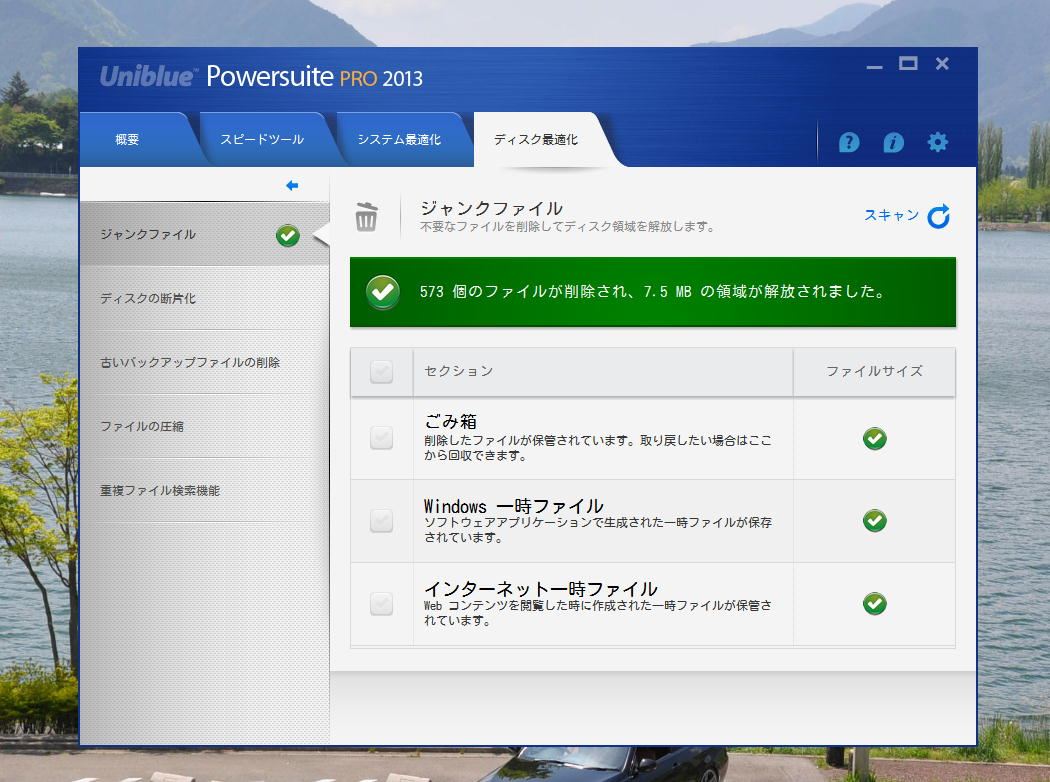Select ジャンクファイル in the sidebar

204,234
